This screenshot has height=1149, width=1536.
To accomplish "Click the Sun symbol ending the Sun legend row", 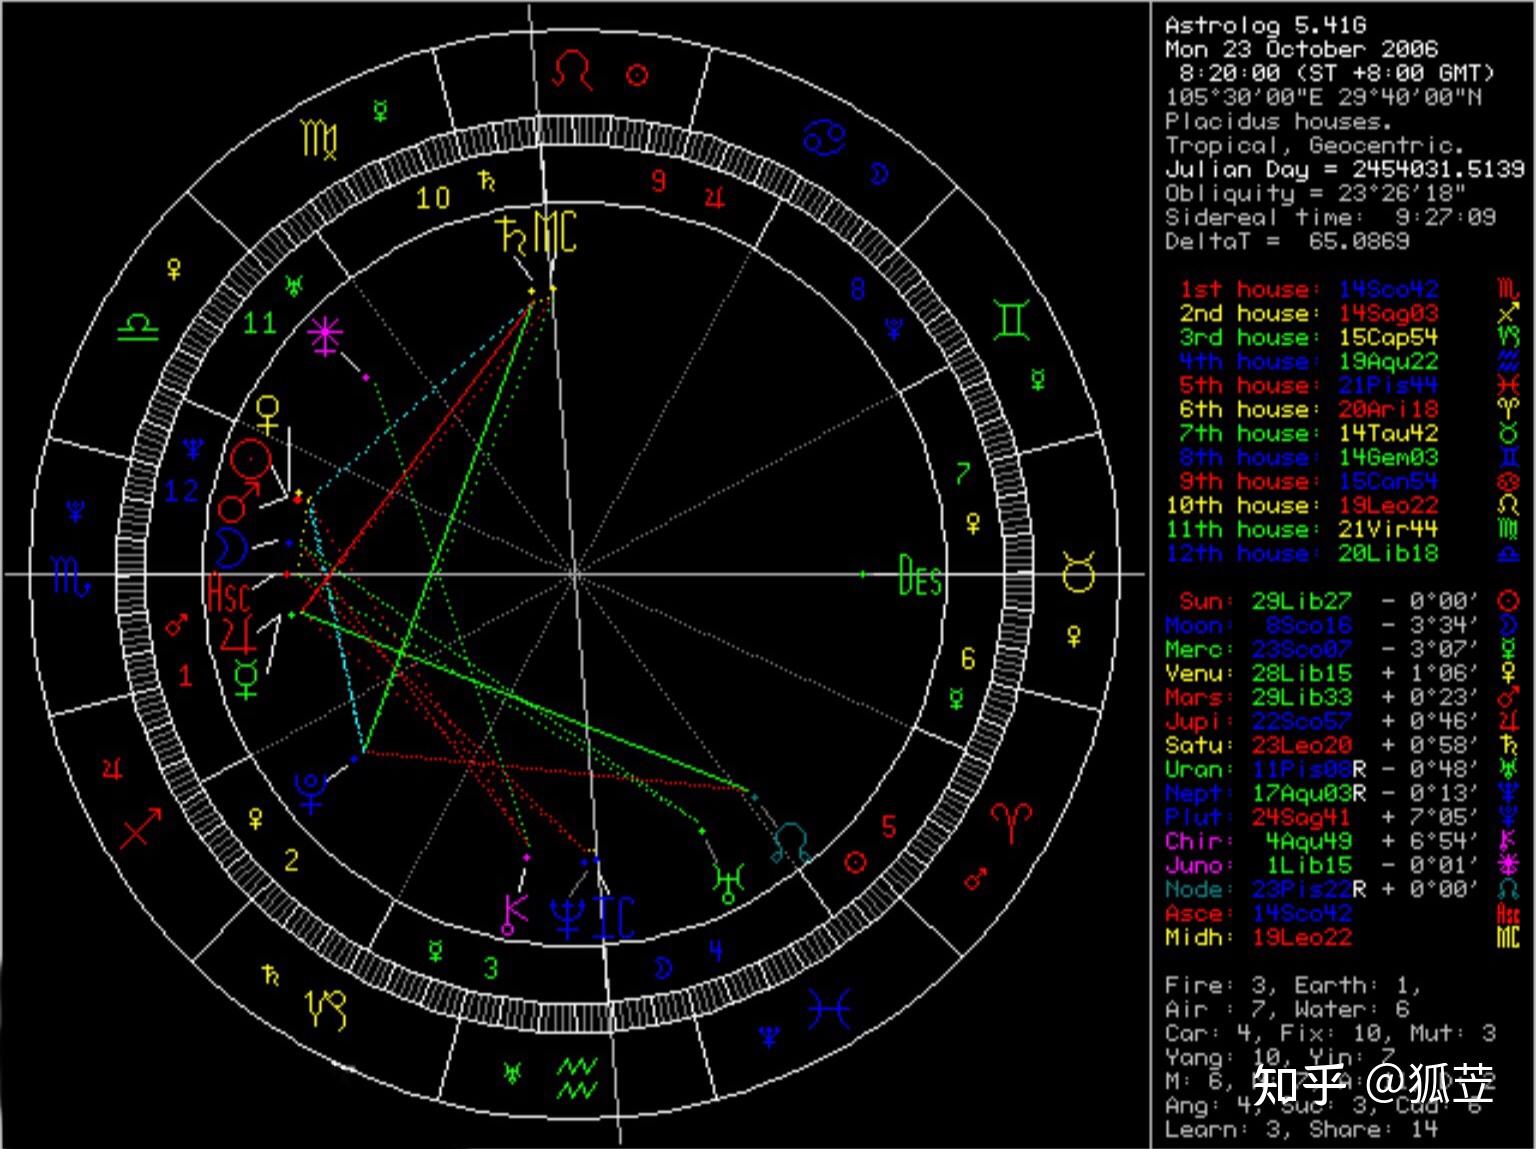I will point(1508,601).
